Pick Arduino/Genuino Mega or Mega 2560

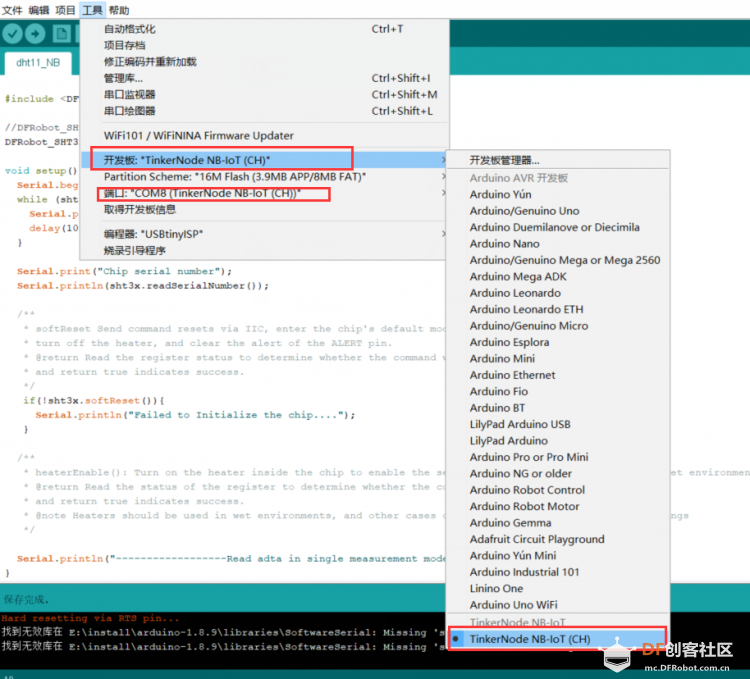click(558, 260)
